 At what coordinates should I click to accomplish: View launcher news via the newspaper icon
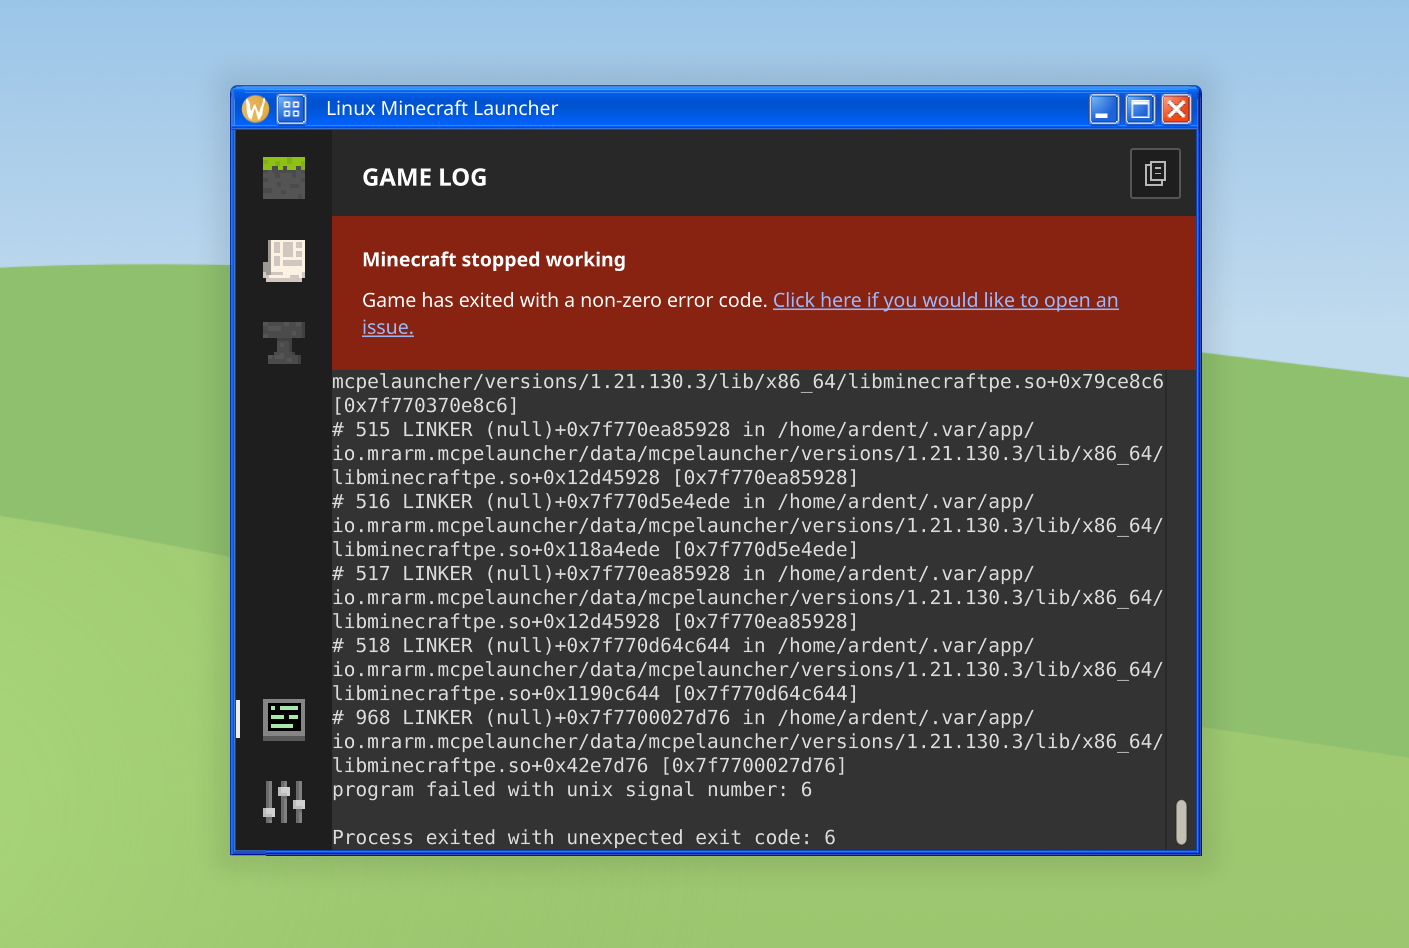point(283,260)
